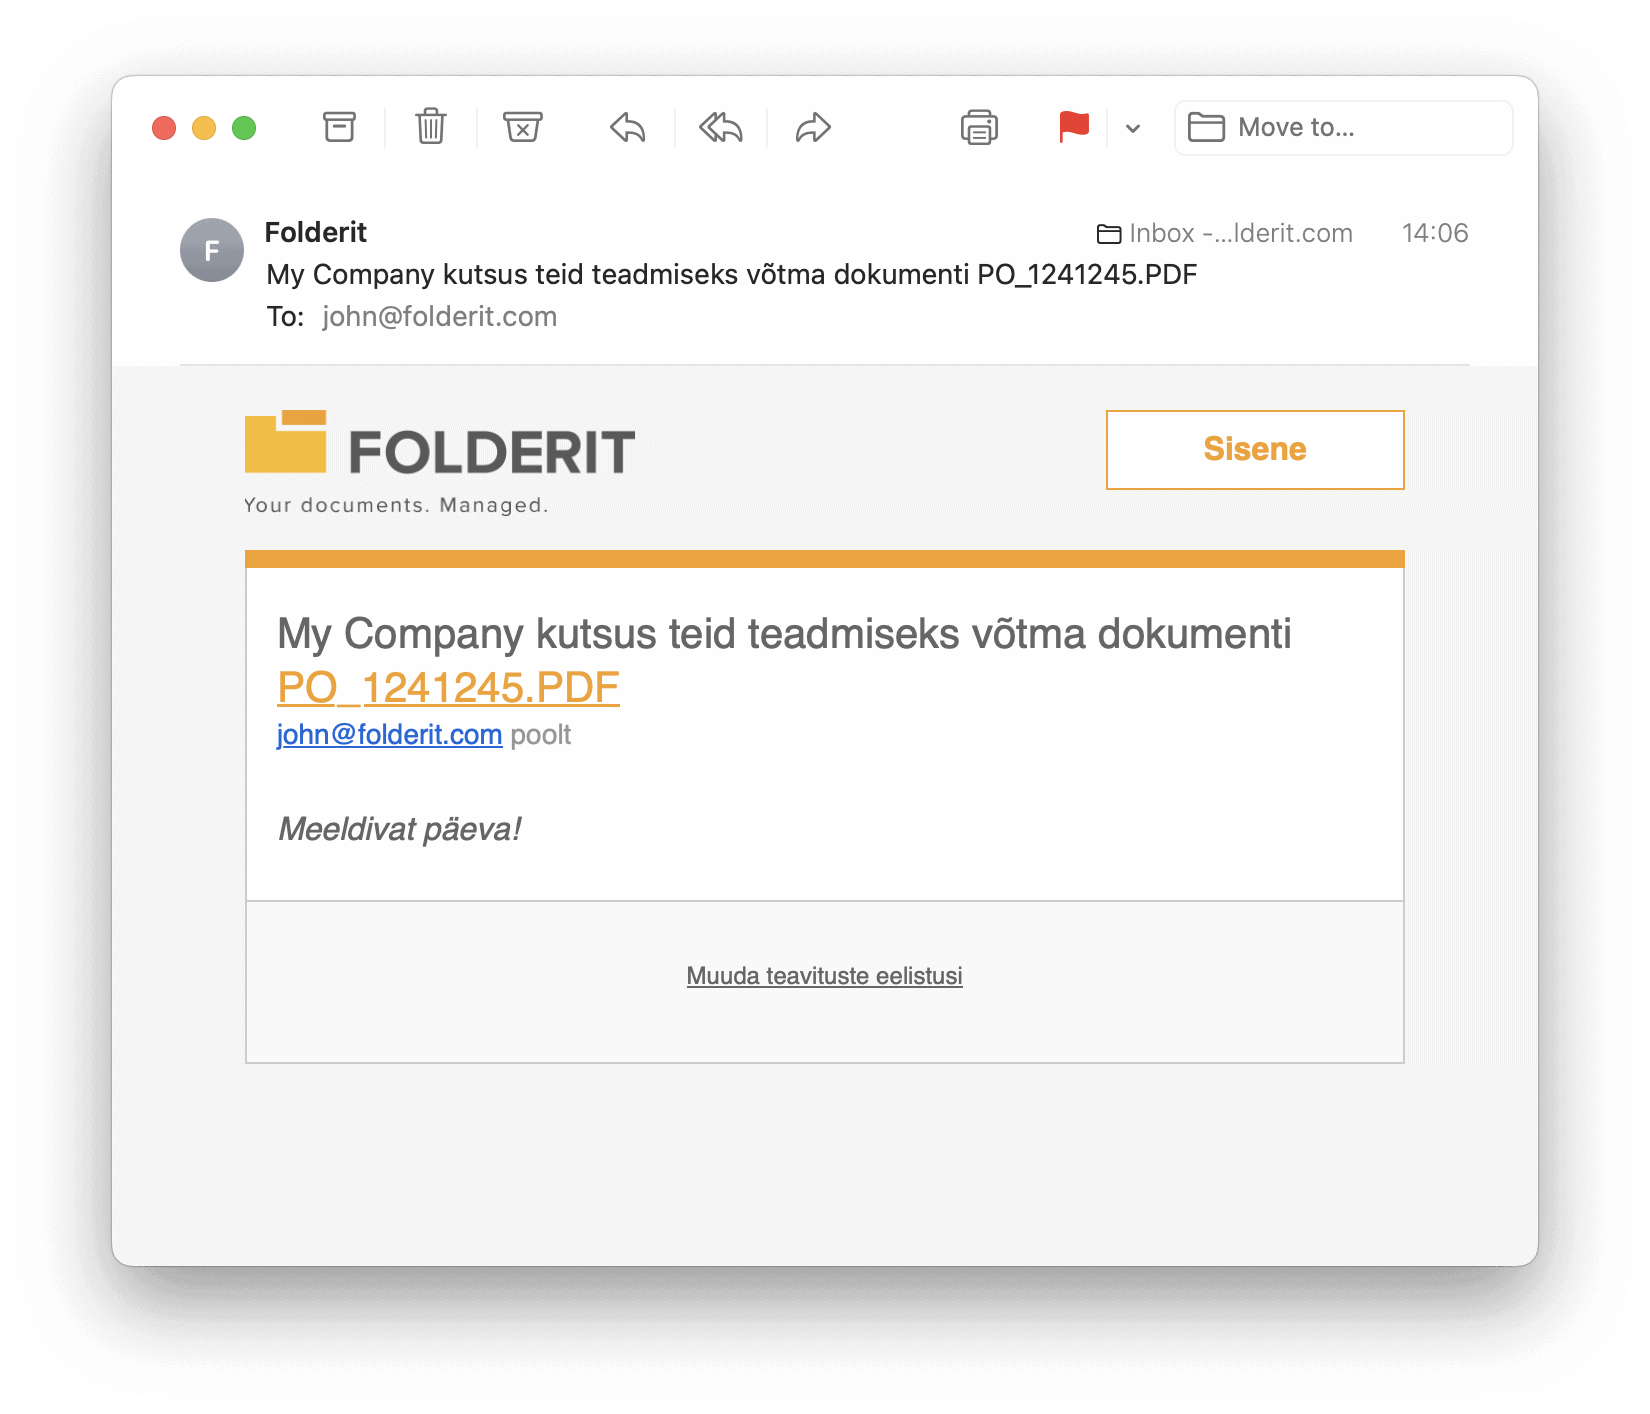1650x1414 pixels.
Task: Click the Inbox mailbox label in header
Action: coord(1225,233)
